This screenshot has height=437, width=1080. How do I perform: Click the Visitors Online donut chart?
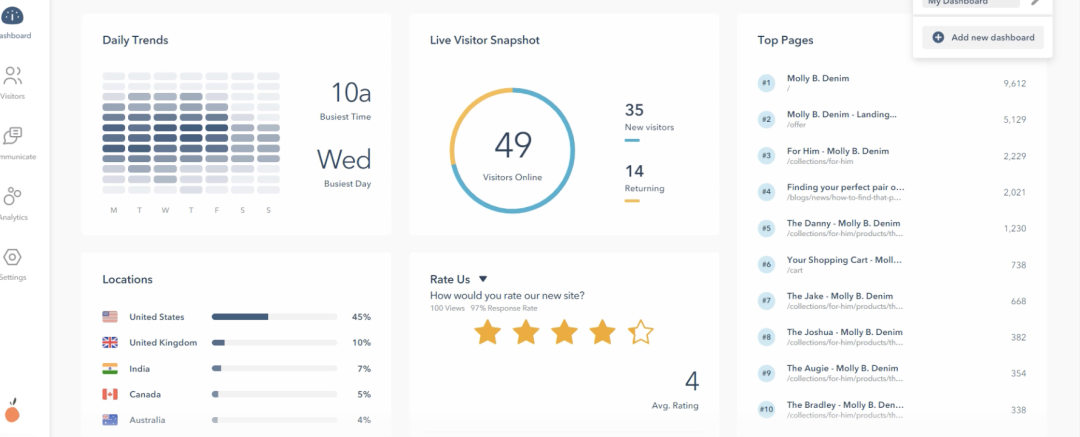coord(512,150)
